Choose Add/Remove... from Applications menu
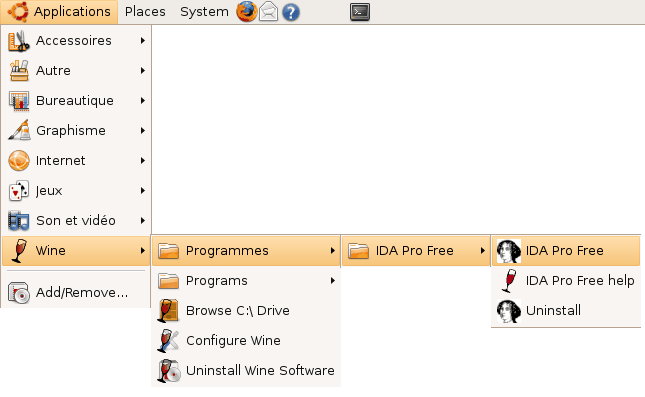645x397 pixels. click(x=76, y=293)
